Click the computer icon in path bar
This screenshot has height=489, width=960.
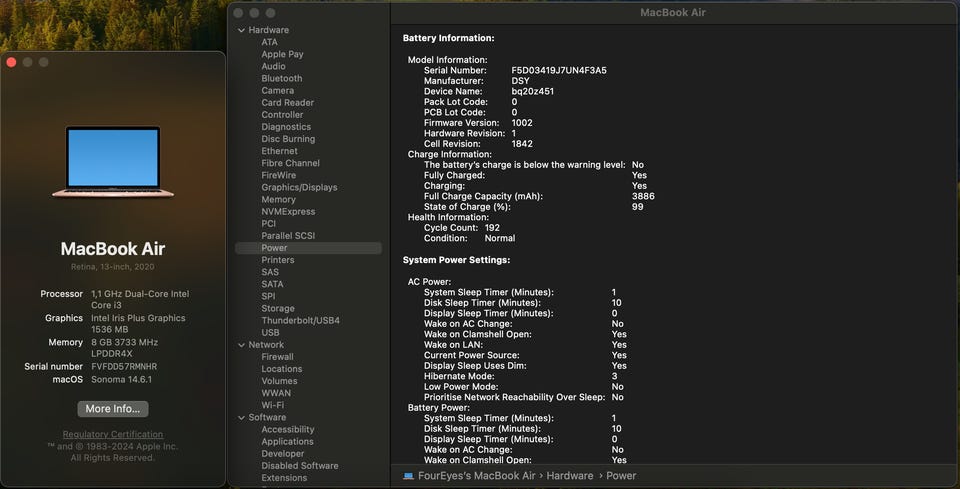408,476
